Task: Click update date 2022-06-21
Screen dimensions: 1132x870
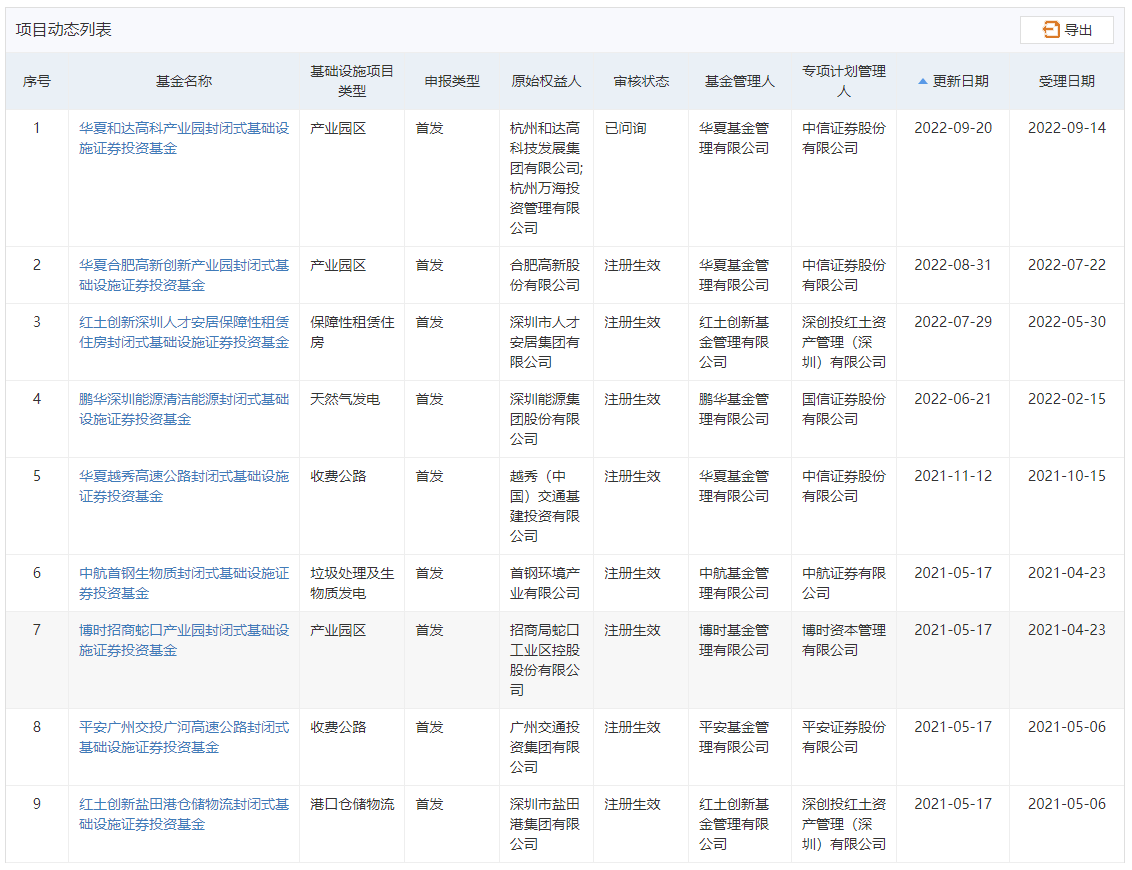Action: [953, 400]
